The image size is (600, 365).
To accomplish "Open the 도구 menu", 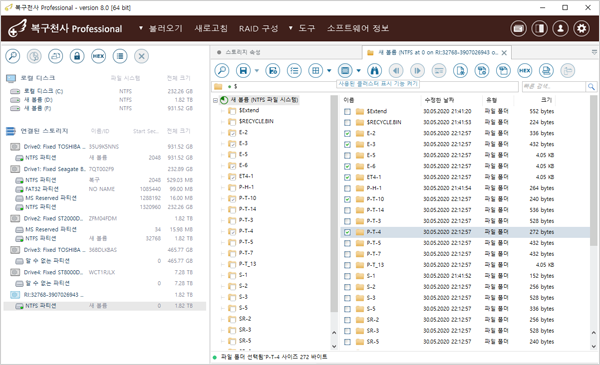I will (307, 28).
